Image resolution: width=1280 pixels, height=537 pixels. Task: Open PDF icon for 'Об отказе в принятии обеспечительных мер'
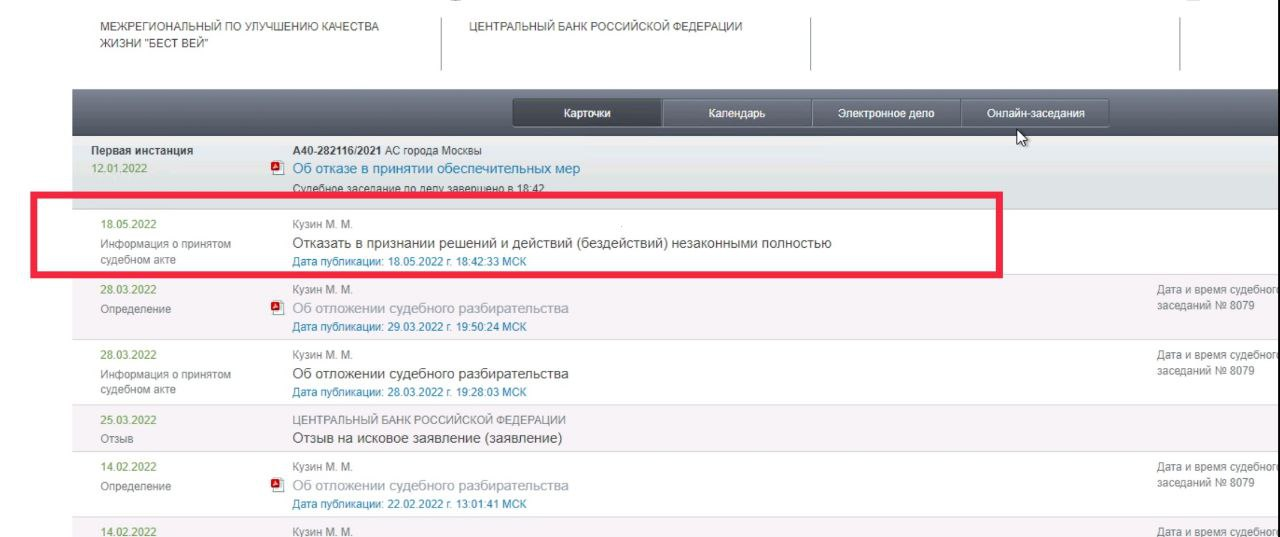pos(277,168)
